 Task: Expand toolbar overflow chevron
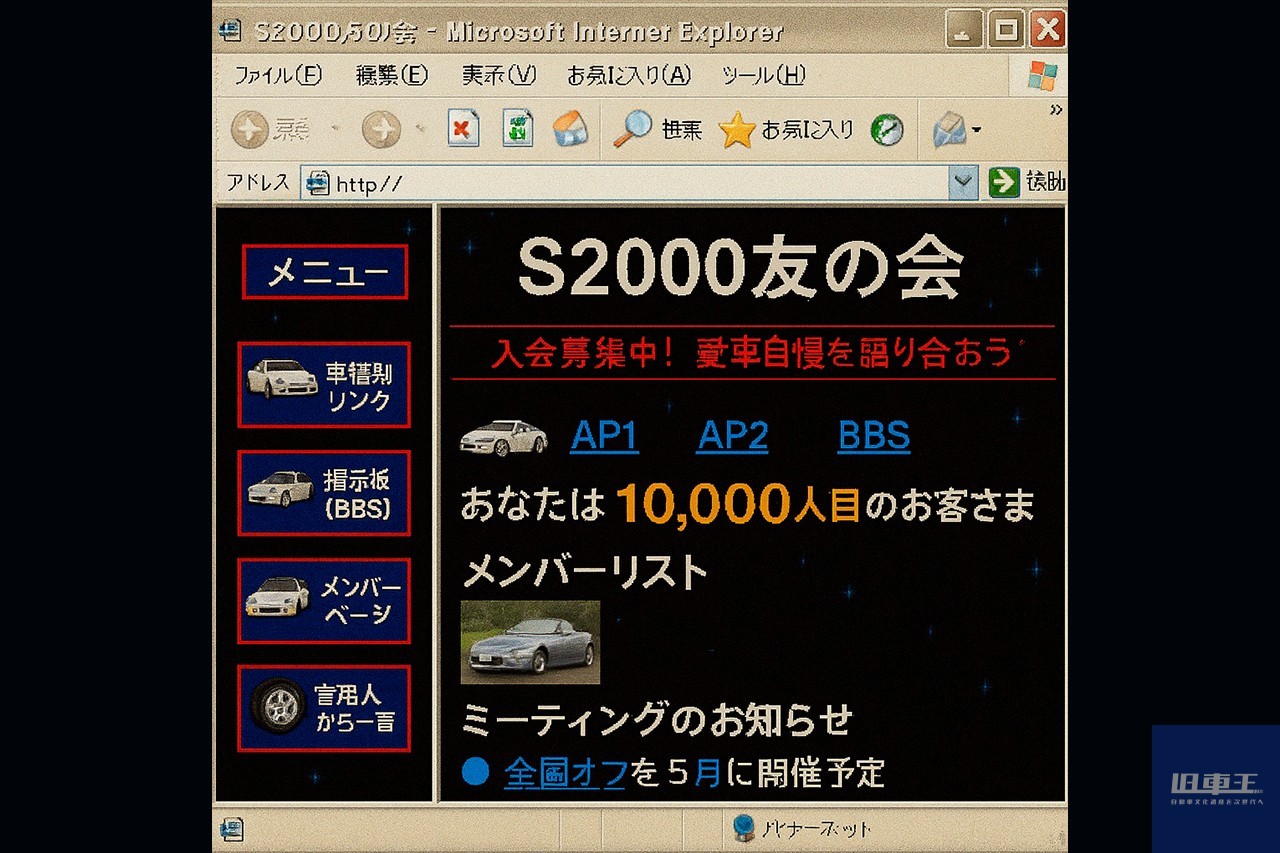[x=1056, y=110]
